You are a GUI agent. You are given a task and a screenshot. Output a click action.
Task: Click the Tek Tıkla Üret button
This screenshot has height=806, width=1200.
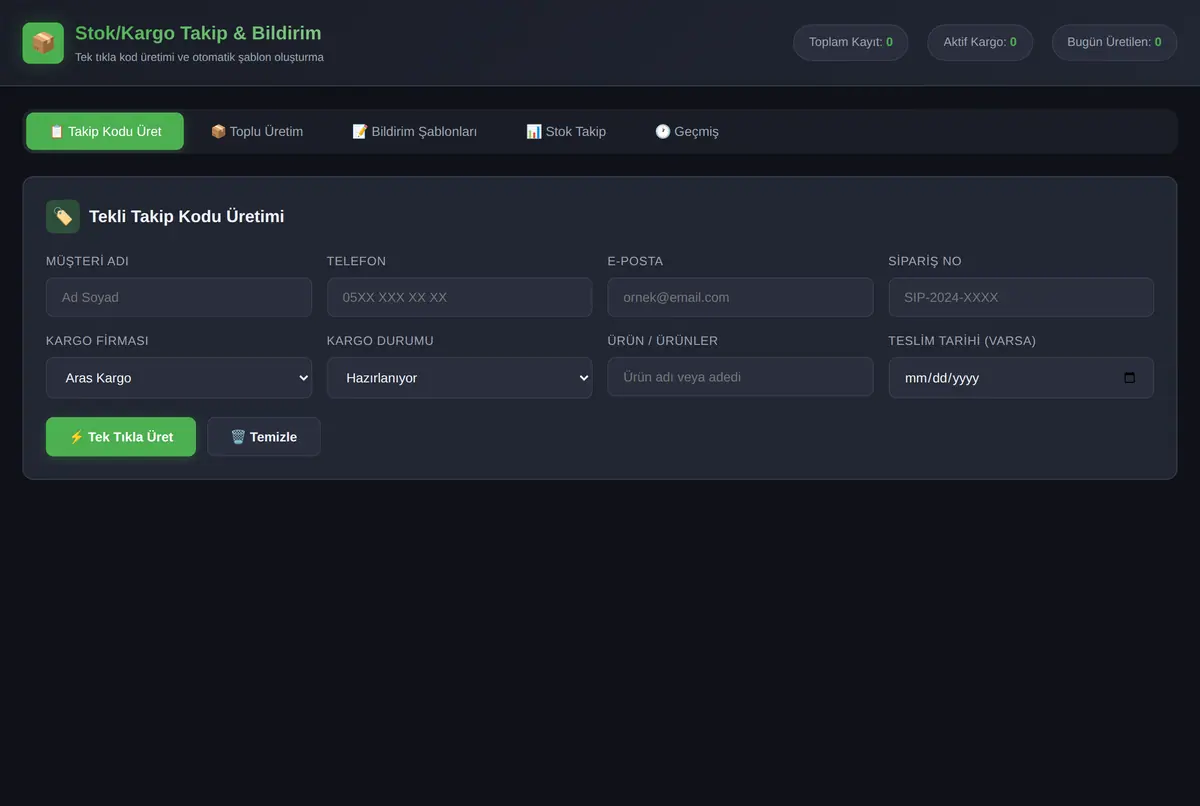[121, 437]
